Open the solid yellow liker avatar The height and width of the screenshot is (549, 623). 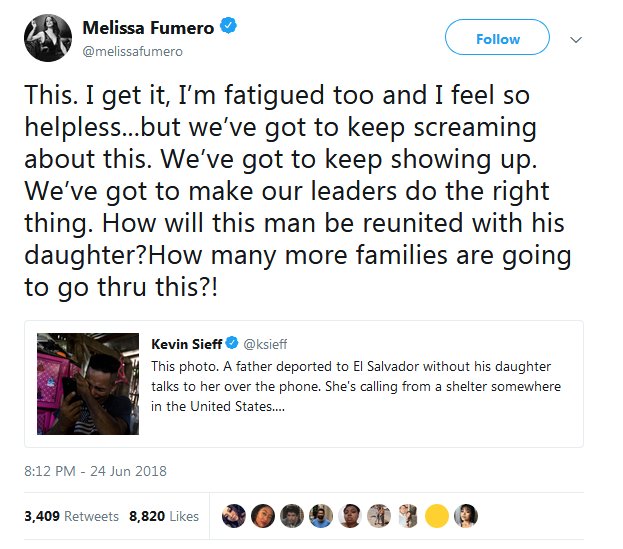(436, 516)
